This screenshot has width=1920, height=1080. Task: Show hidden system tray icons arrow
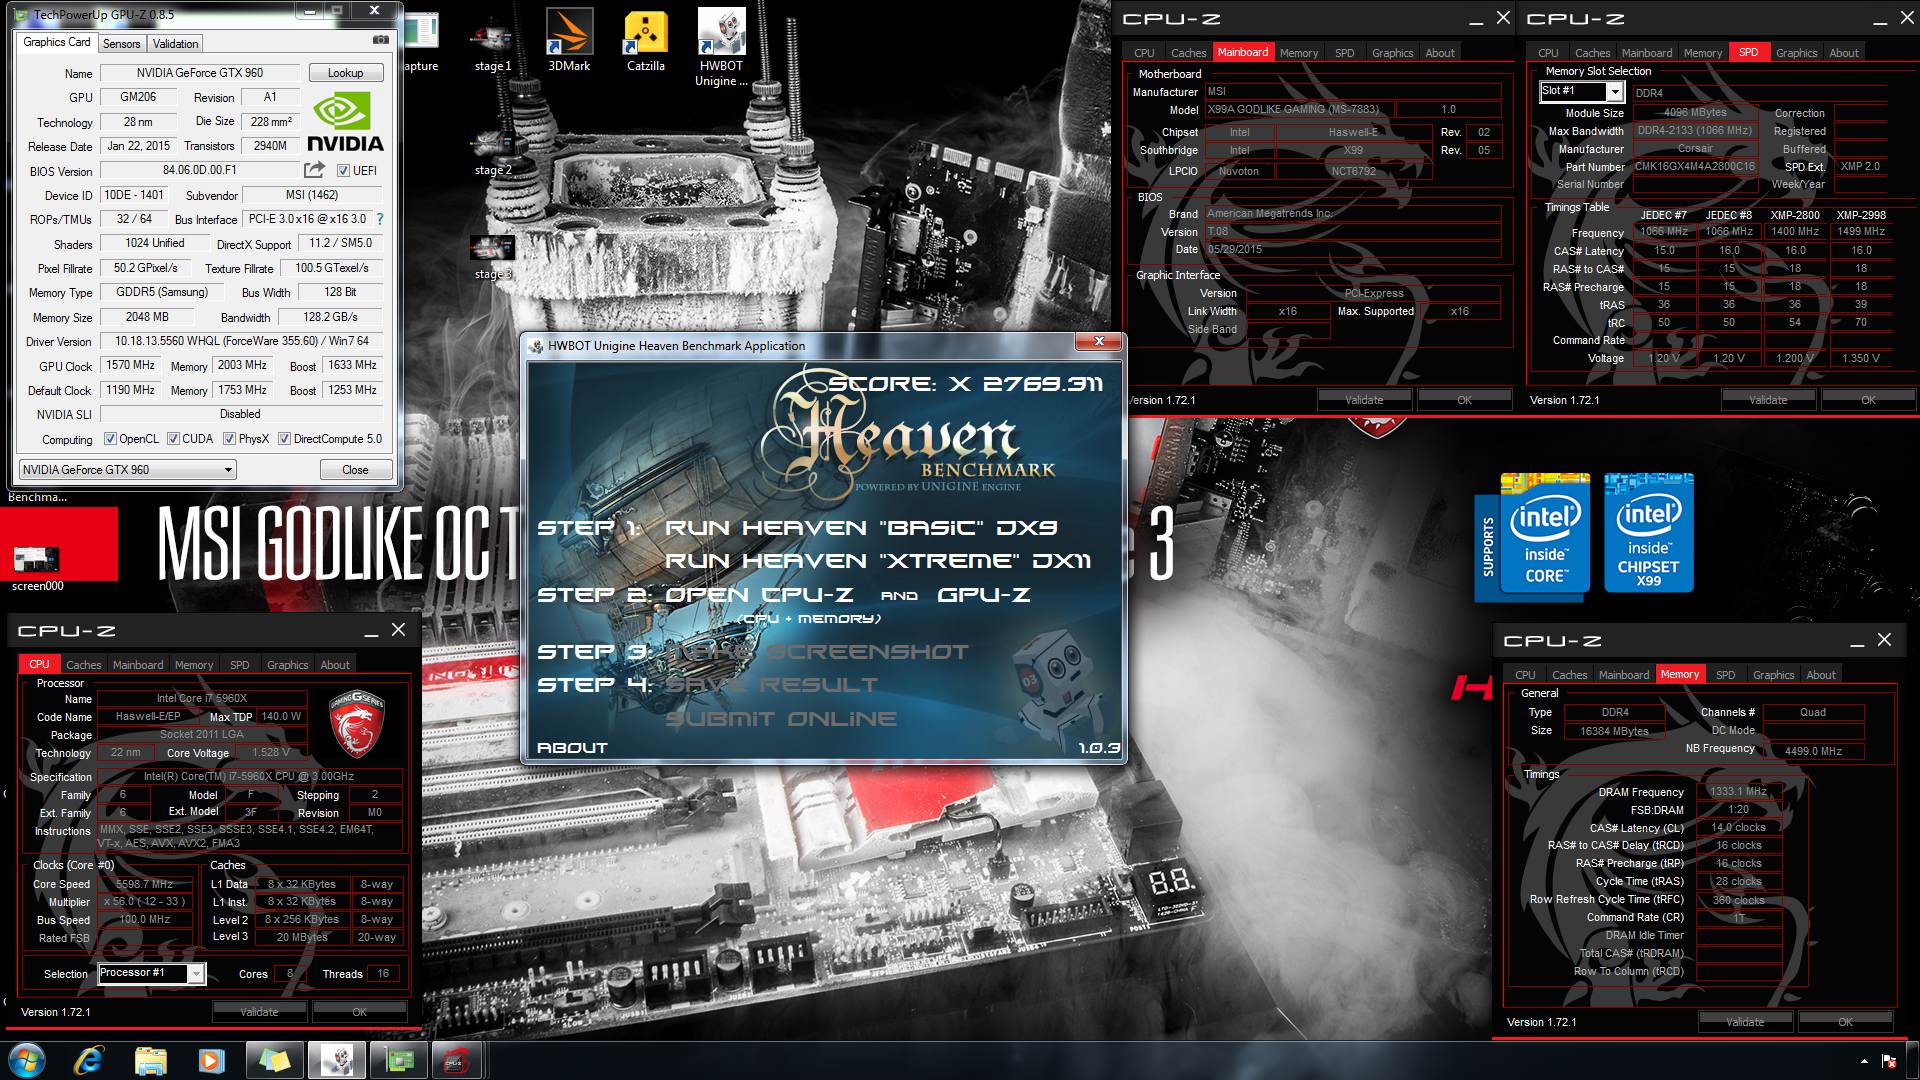pyautogui.click(x=1864, y=1061)
